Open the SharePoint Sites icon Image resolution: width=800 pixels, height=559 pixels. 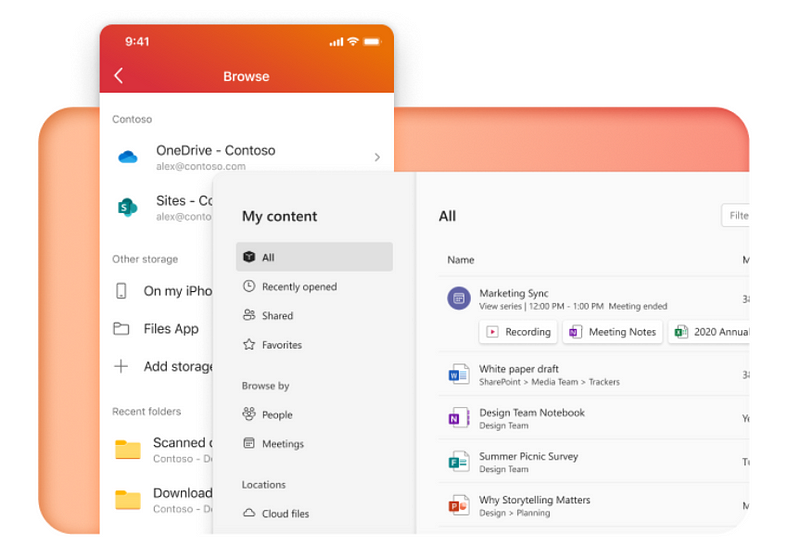[x=128, y=207]
